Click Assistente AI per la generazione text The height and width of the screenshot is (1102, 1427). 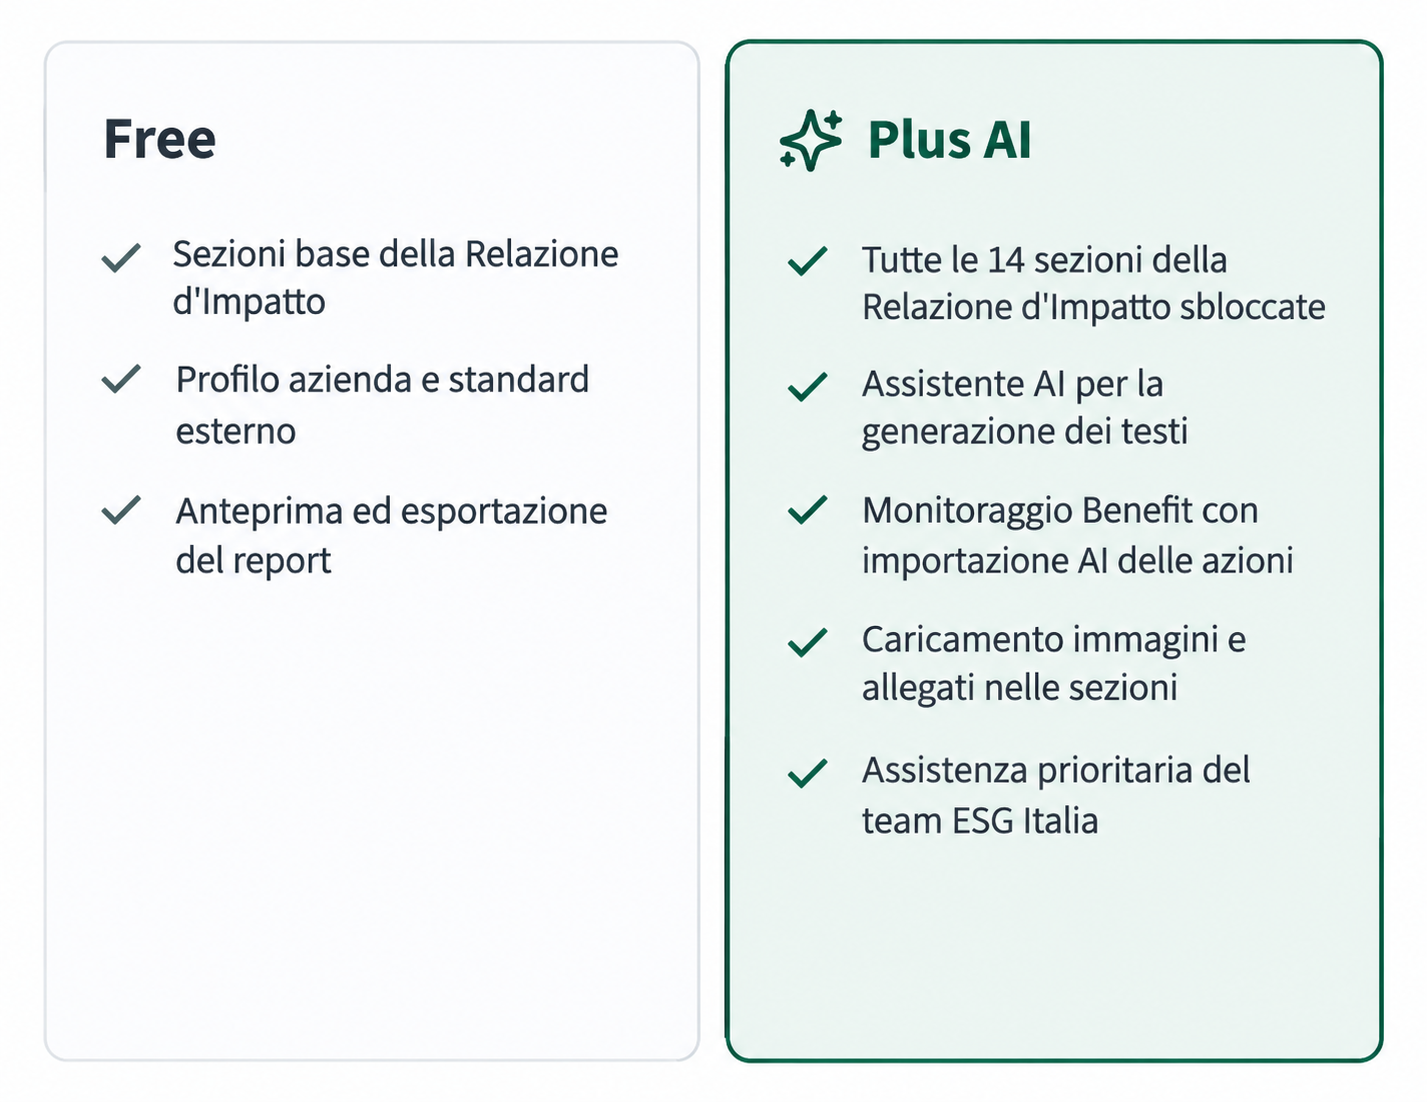1025,408
